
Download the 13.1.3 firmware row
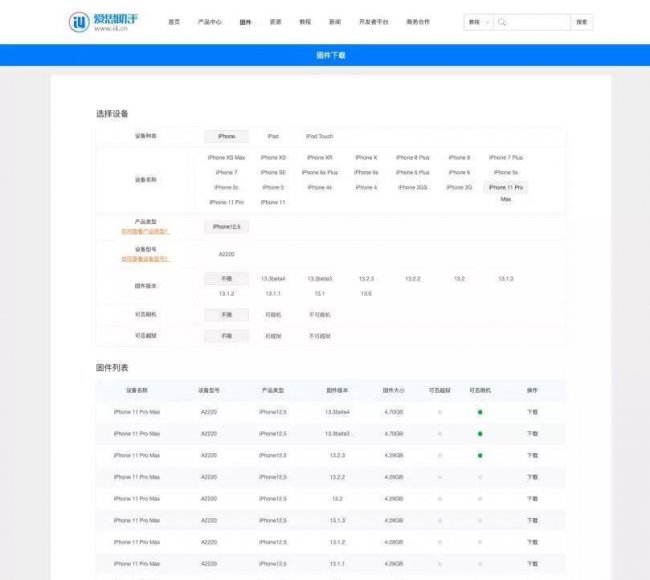tap(532, 520)
